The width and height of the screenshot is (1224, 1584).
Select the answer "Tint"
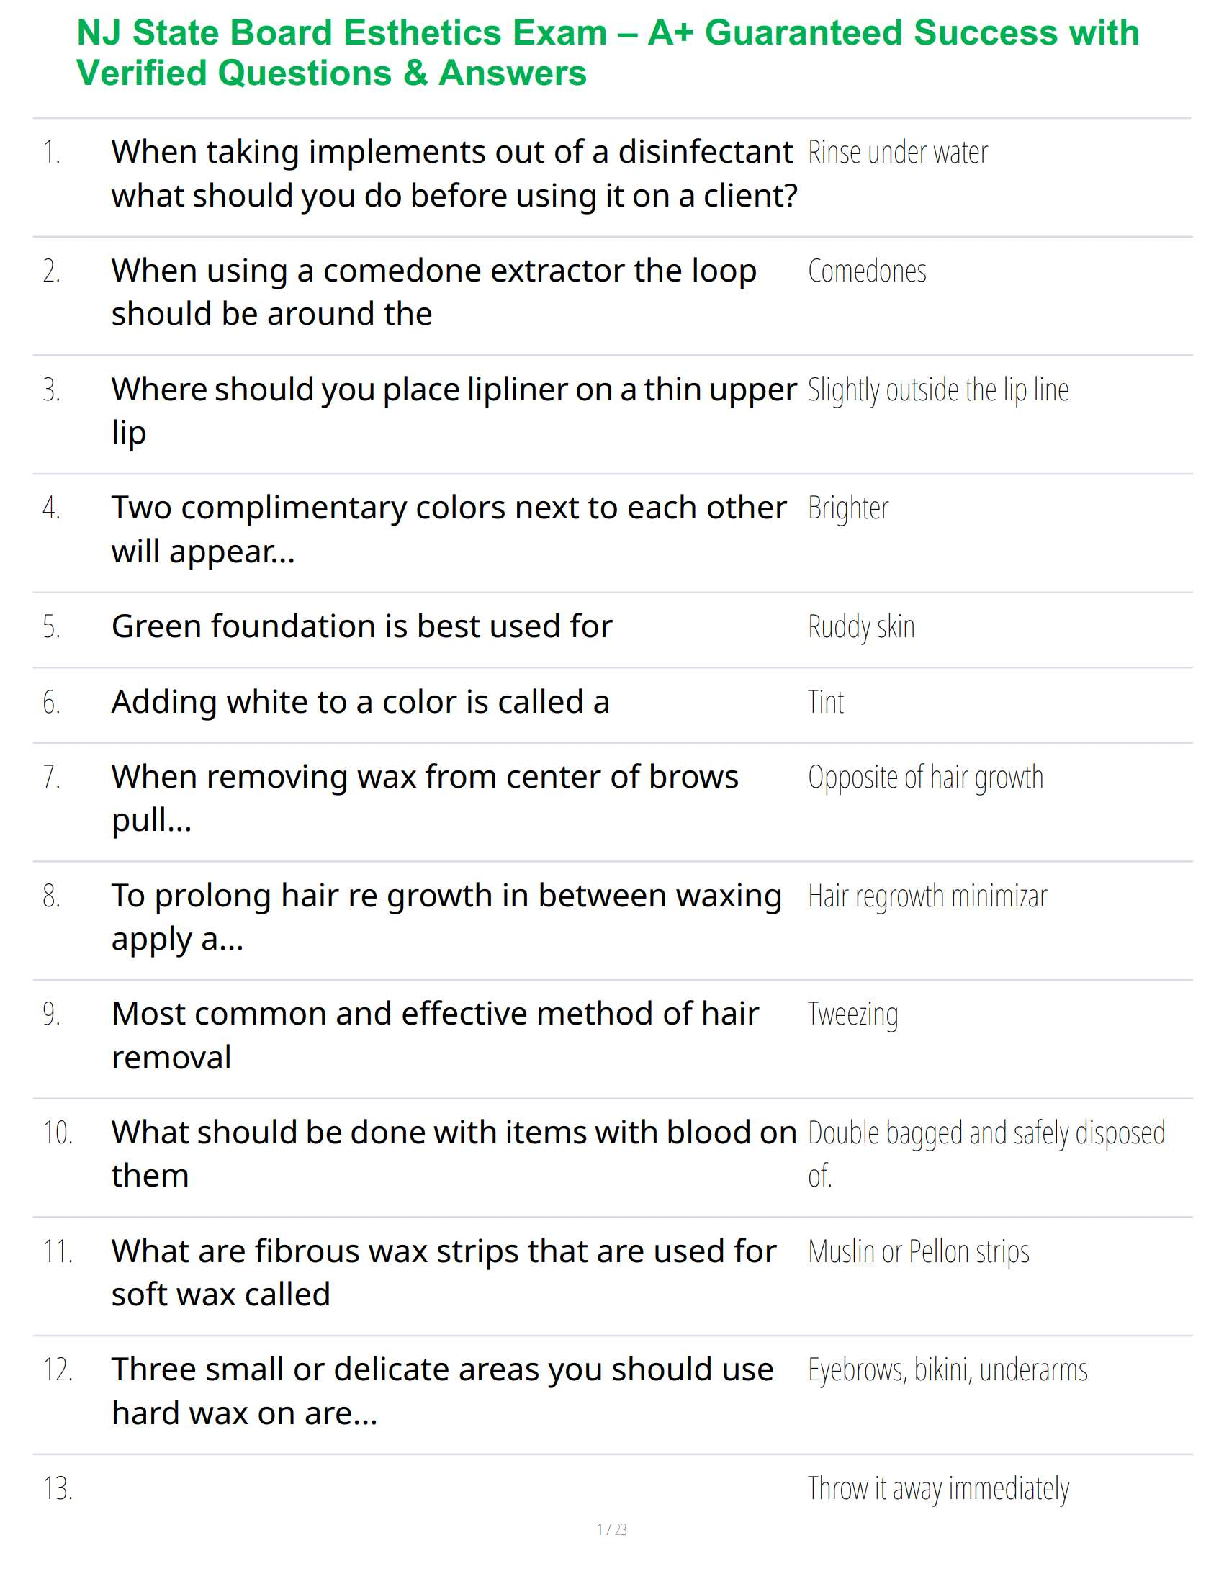click(825, 703)
